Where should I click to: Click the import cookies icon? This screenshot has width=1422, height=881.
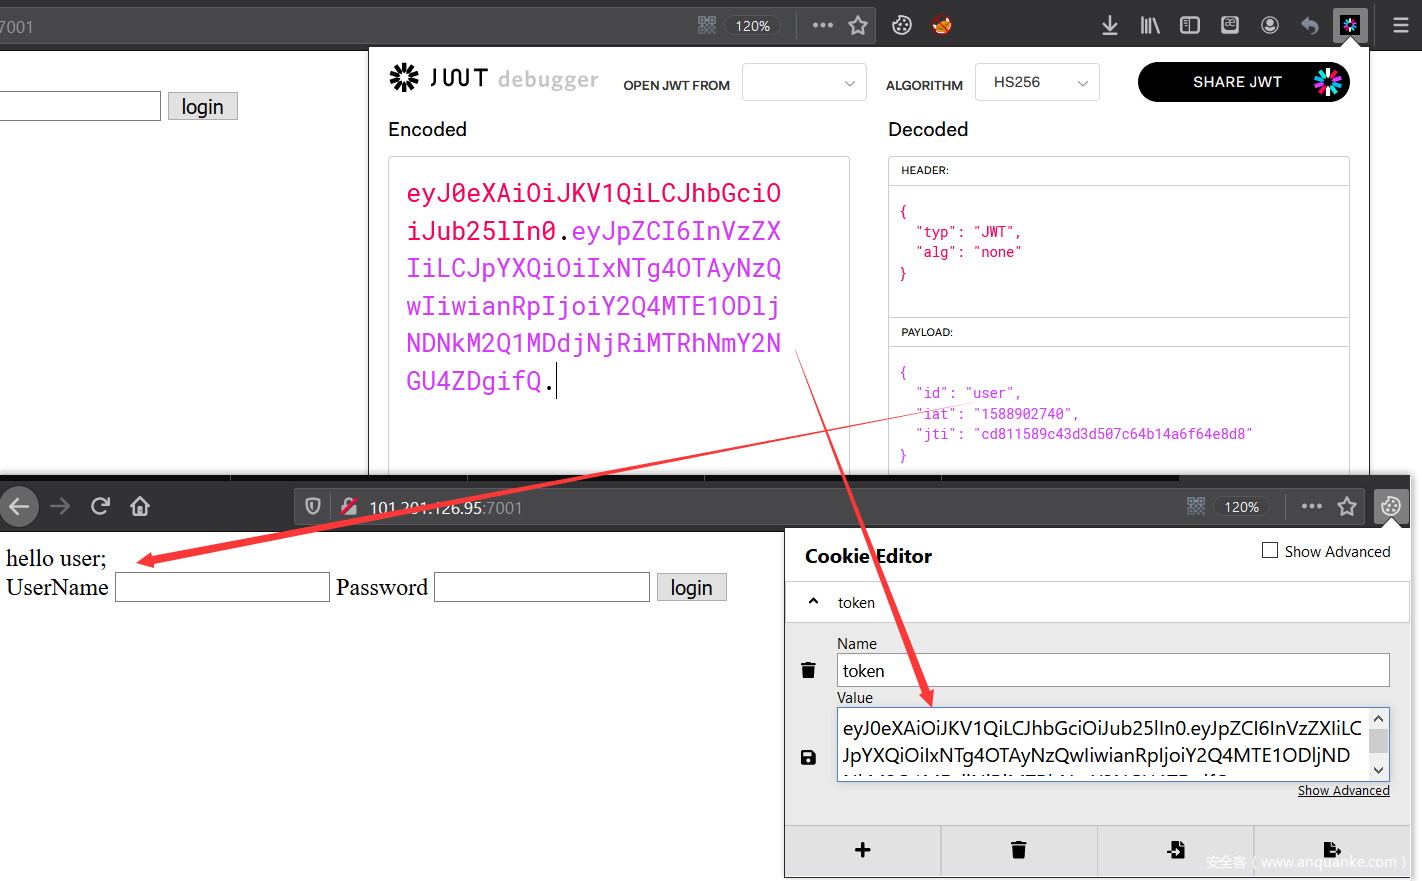[1175, 850]
